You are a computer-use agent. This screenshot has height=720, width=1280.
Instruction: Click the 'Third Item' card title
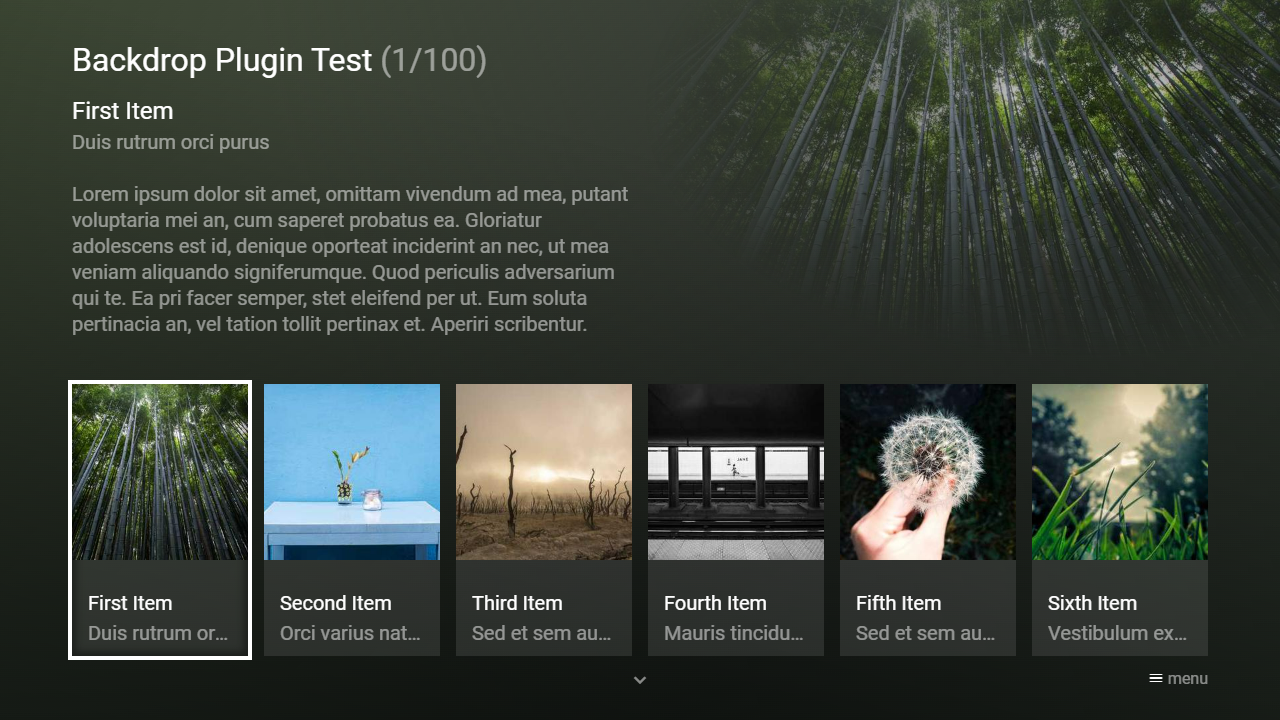pos(517,603)
